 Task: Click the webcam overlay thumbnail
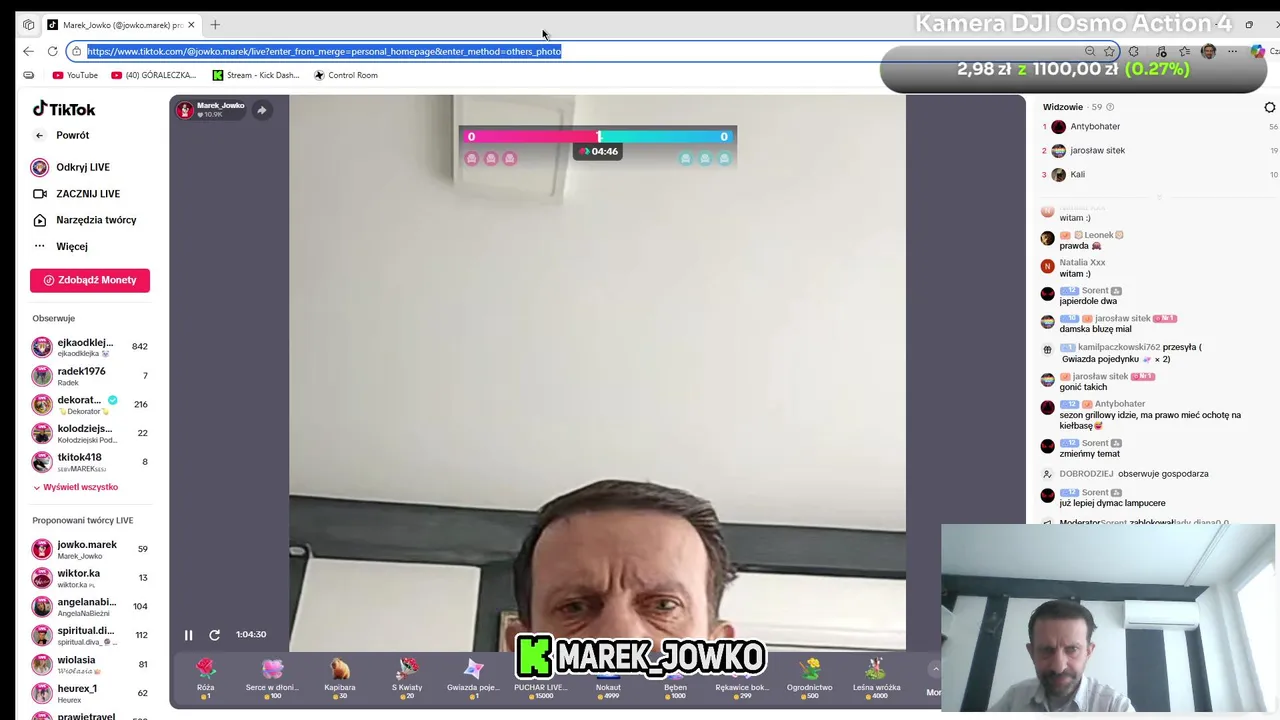coord(1108,618)
